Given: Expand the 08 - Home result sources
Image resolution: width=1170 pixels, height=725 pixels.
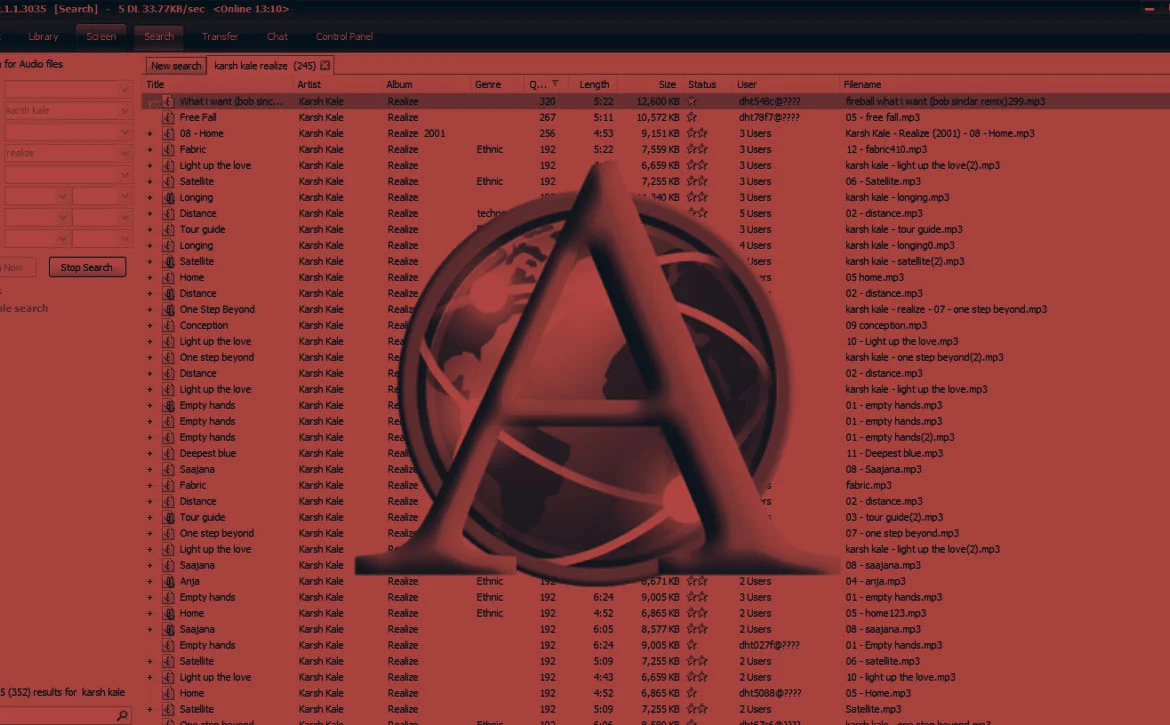Looking at the screenshot, I should pyautogui.click(x=150, y=133).
